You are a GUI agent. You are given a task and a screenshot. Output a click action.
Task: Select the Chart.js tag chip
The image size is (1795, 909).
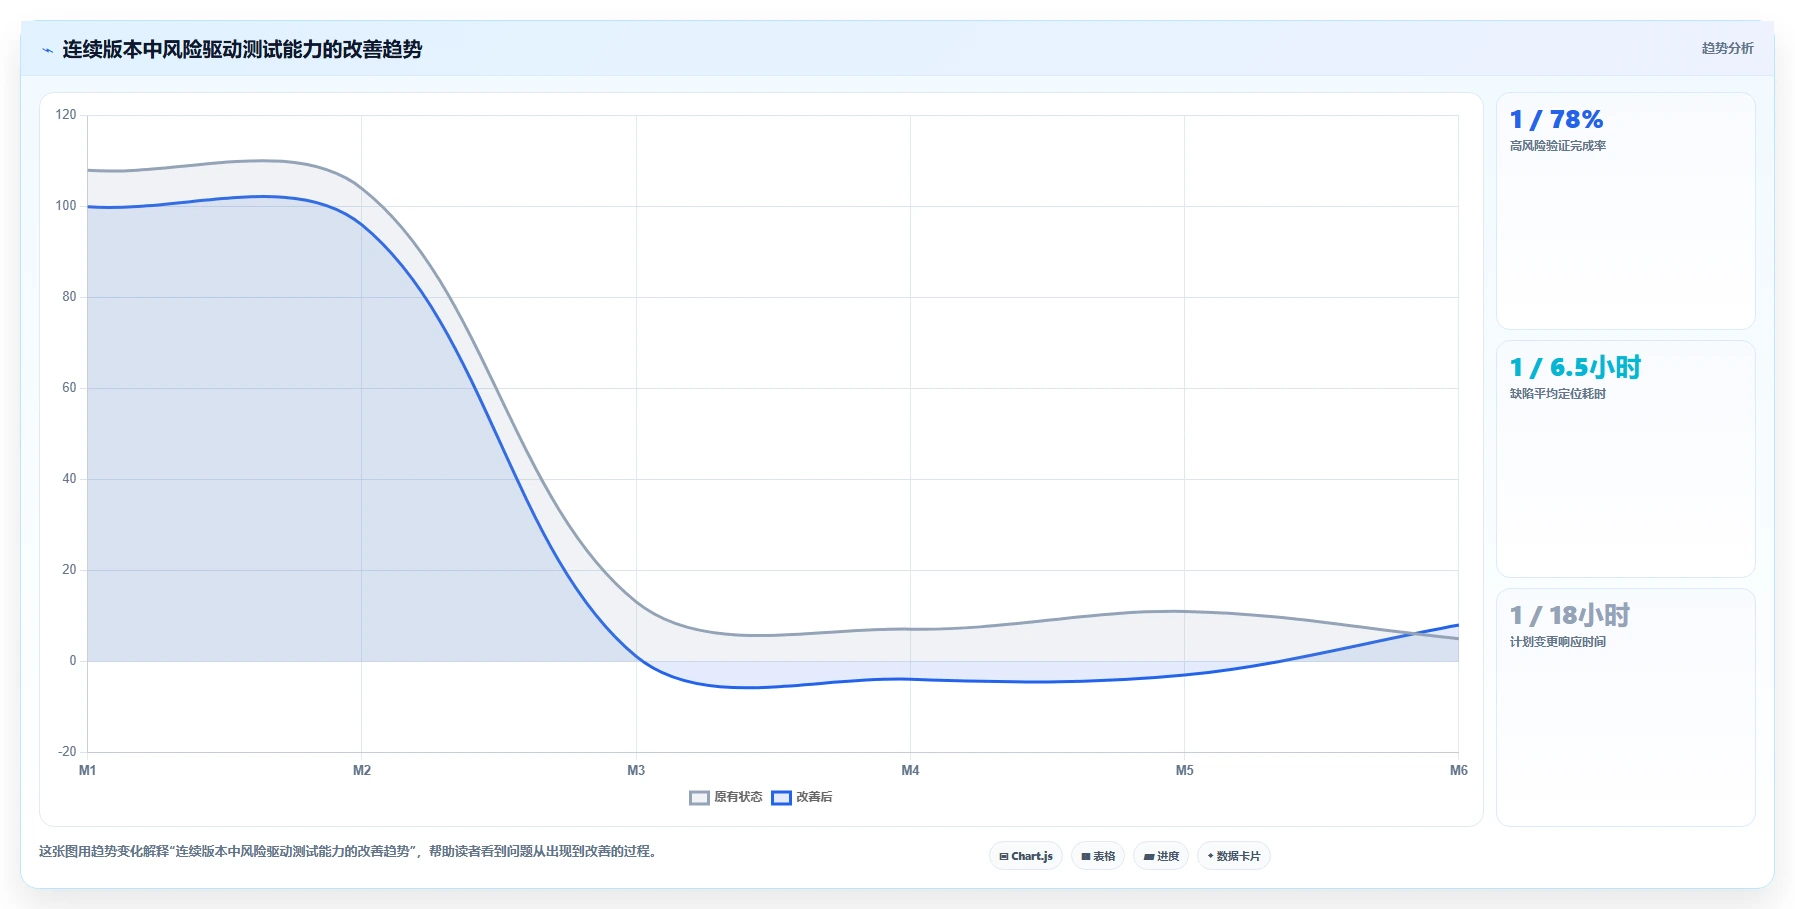click(1026, 856)
